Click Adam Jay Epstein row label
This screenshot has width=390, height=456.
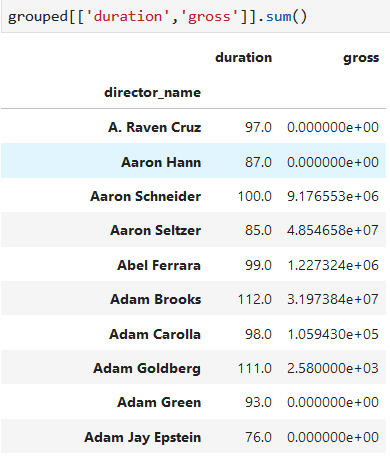pos(142,437)
